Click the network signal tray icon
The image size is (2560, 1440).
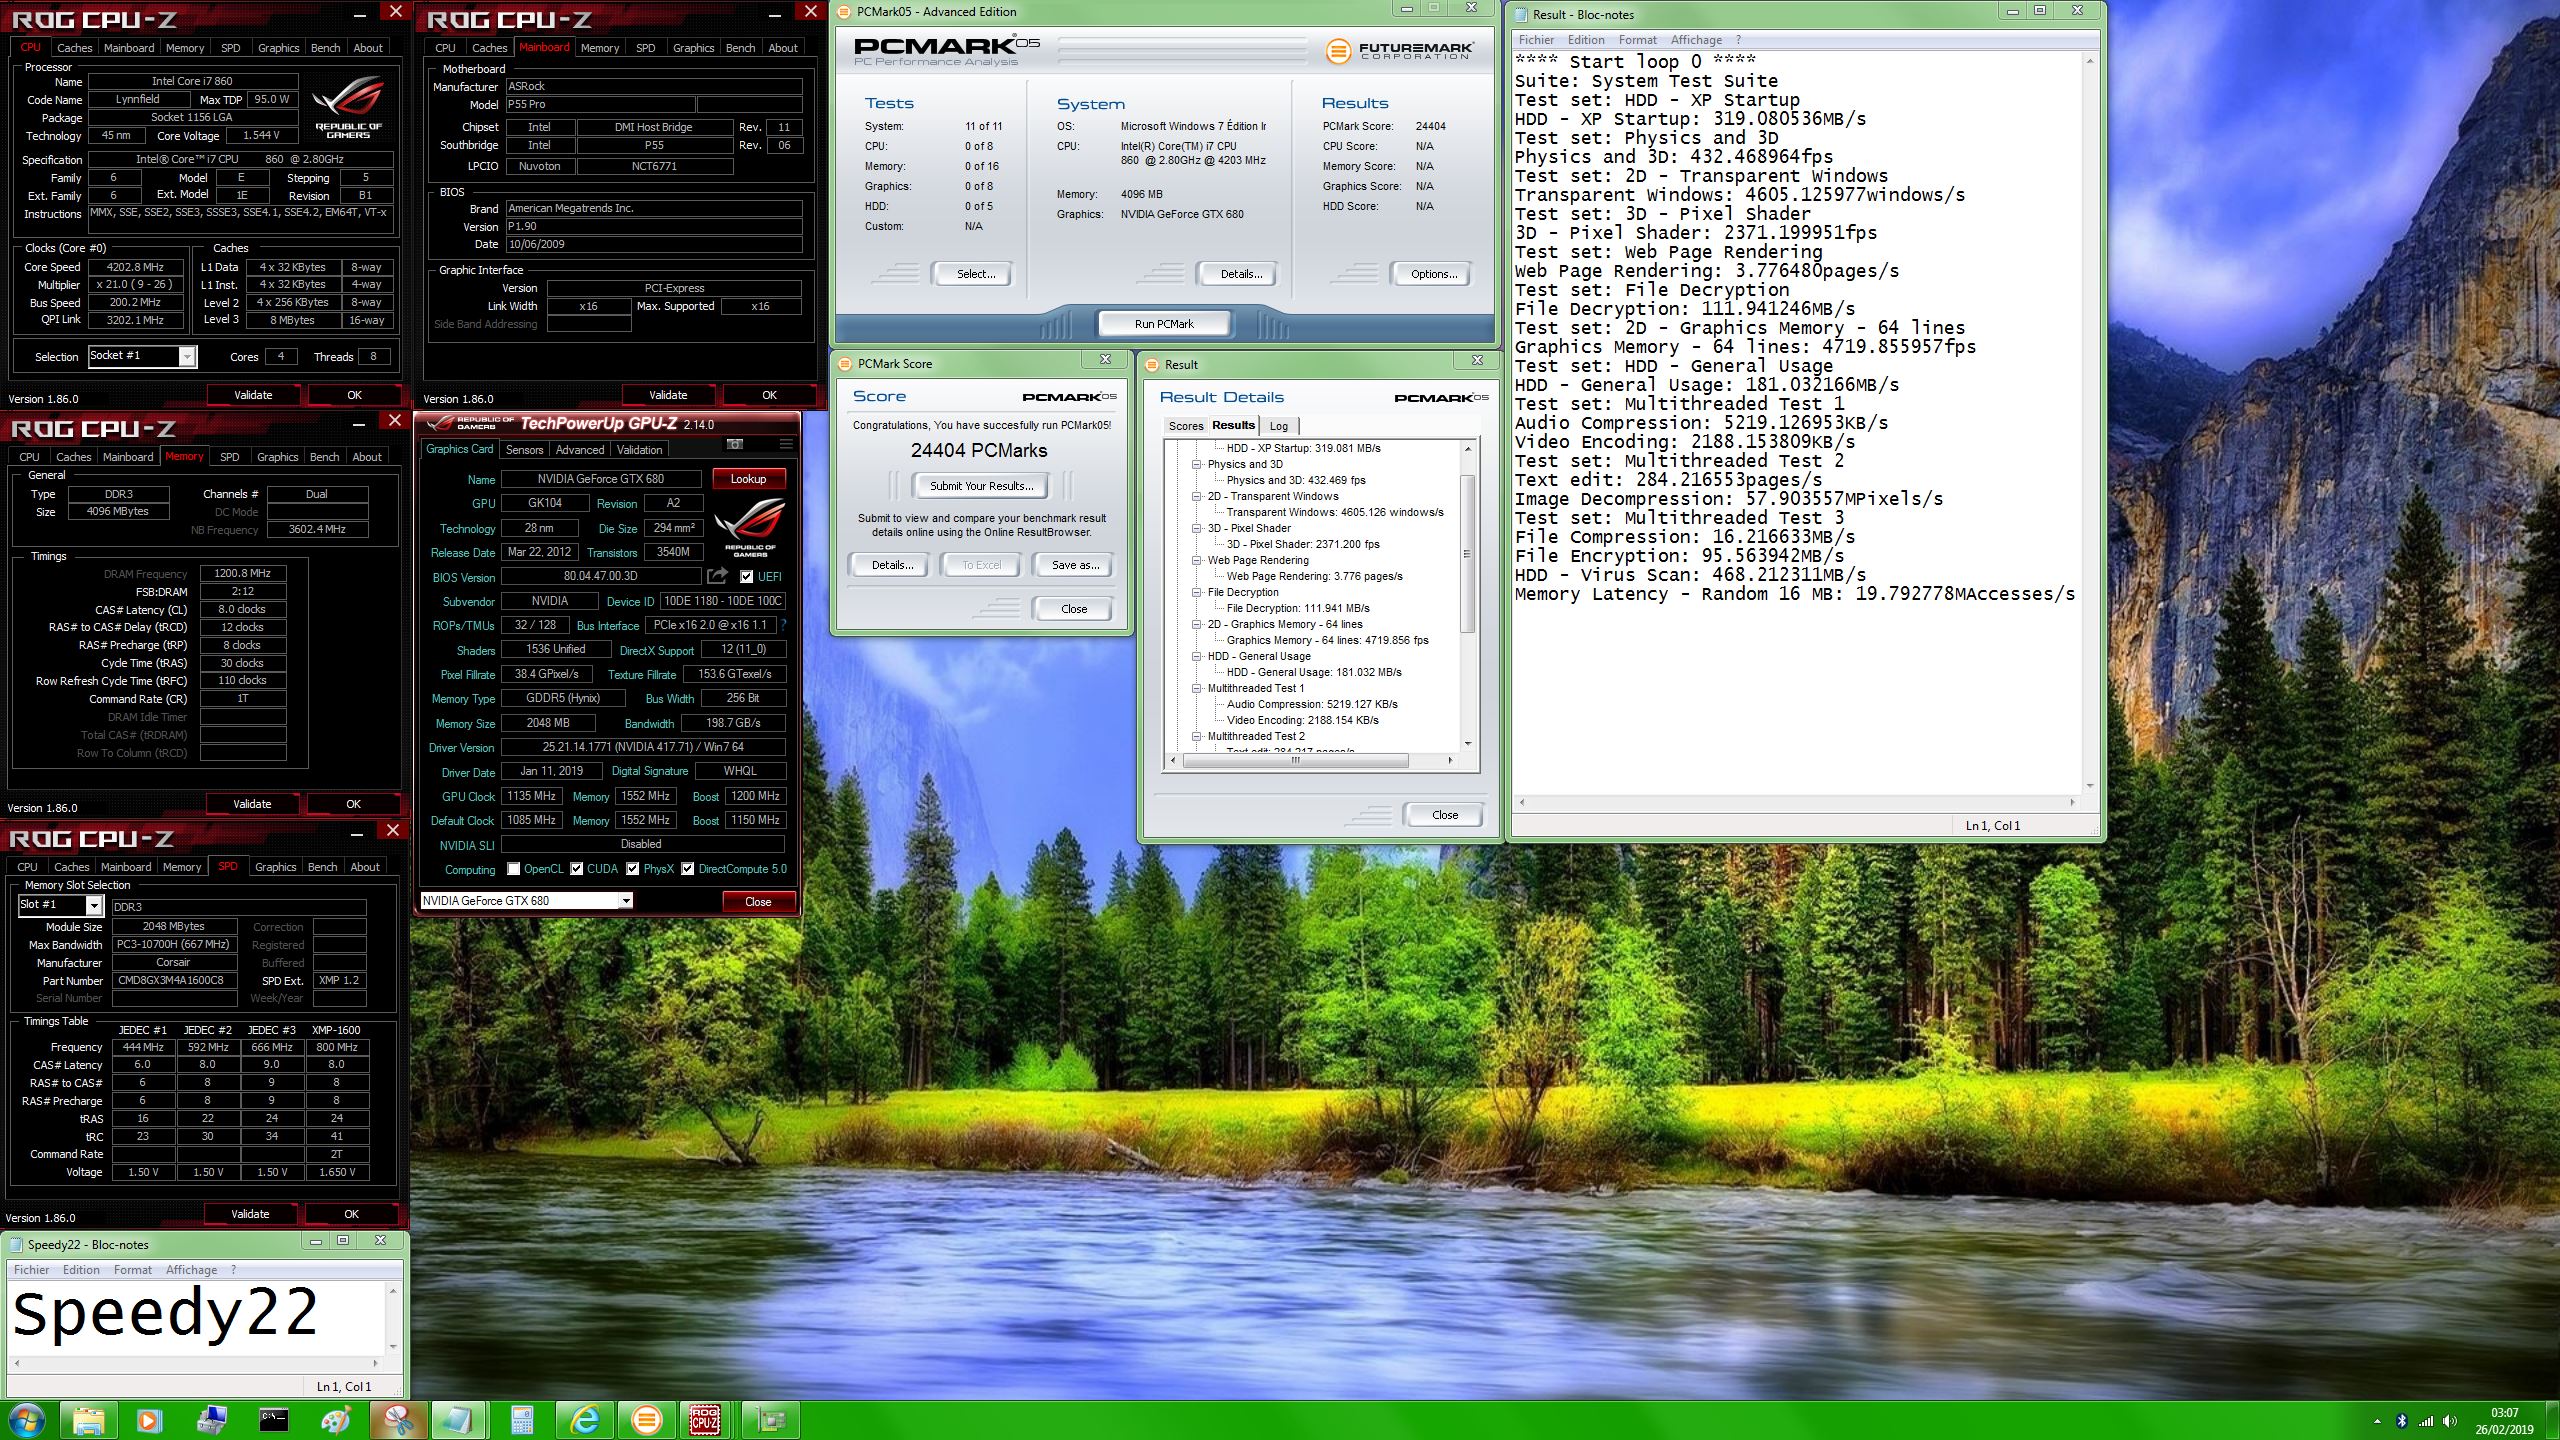pyautogui.click(x=2425, y=1421)
